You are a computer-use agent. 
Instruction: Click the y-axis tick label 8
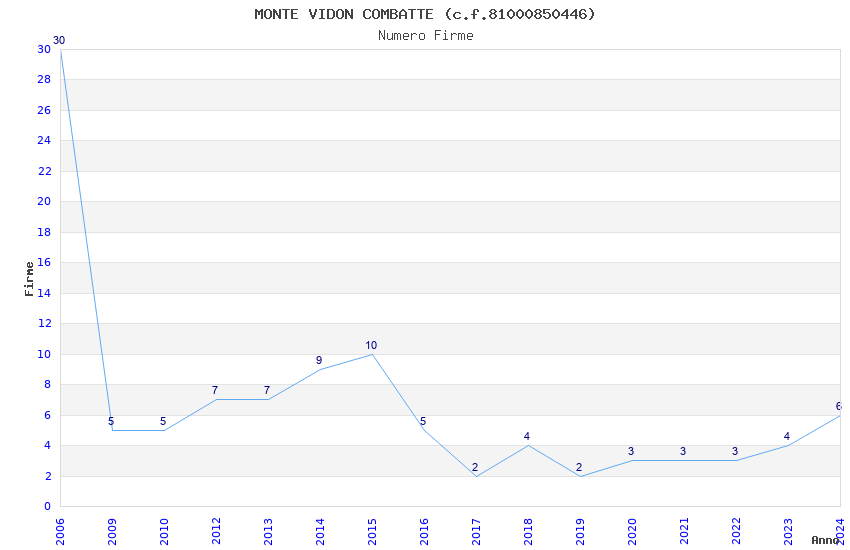coord(48,385)
